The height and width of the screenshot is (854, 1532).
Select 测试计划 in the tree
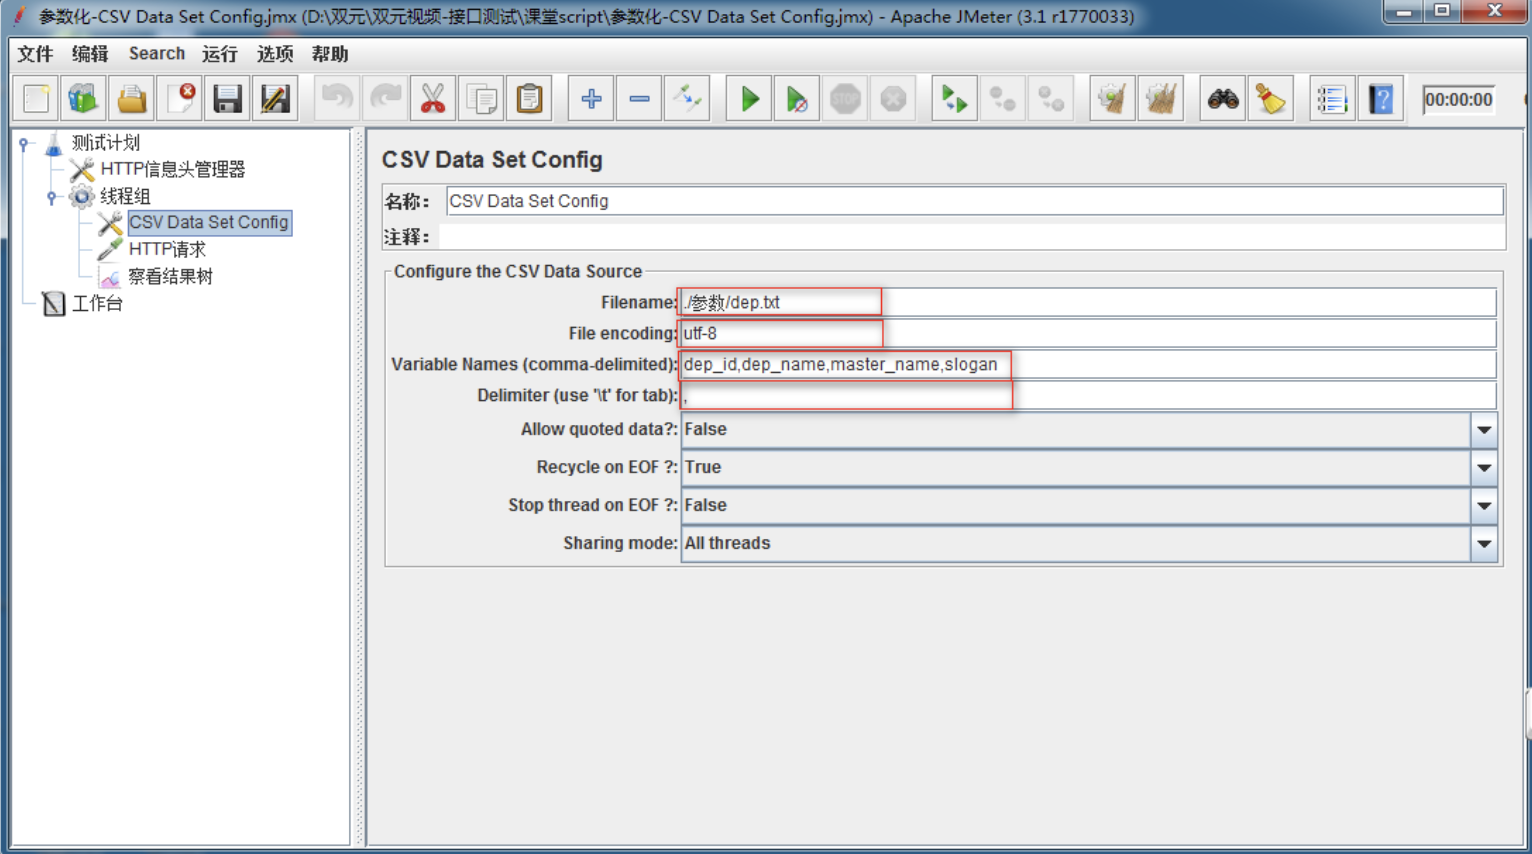(x=105, y=143)
